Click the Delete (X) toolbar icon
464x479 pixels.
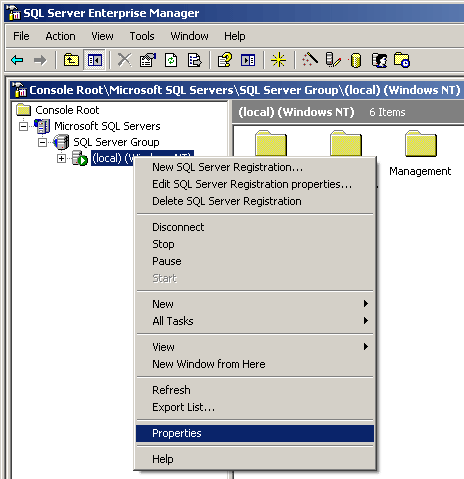[125, 60]
